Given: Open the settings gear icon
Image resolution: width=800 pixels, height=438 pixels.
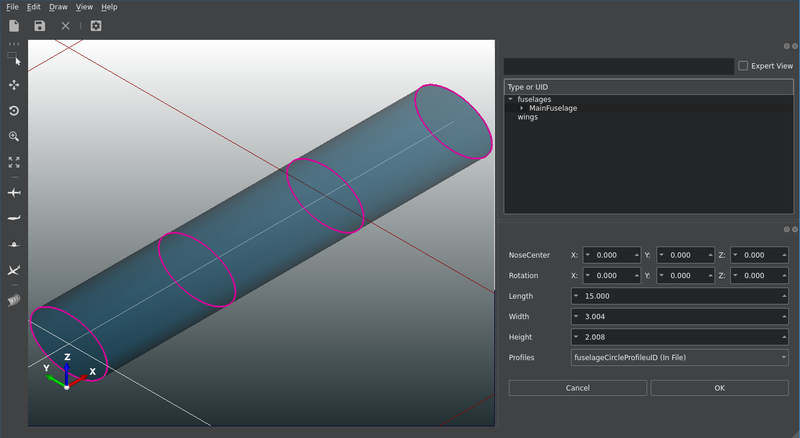Looking at the screenshot, I should tap(95, 26).
